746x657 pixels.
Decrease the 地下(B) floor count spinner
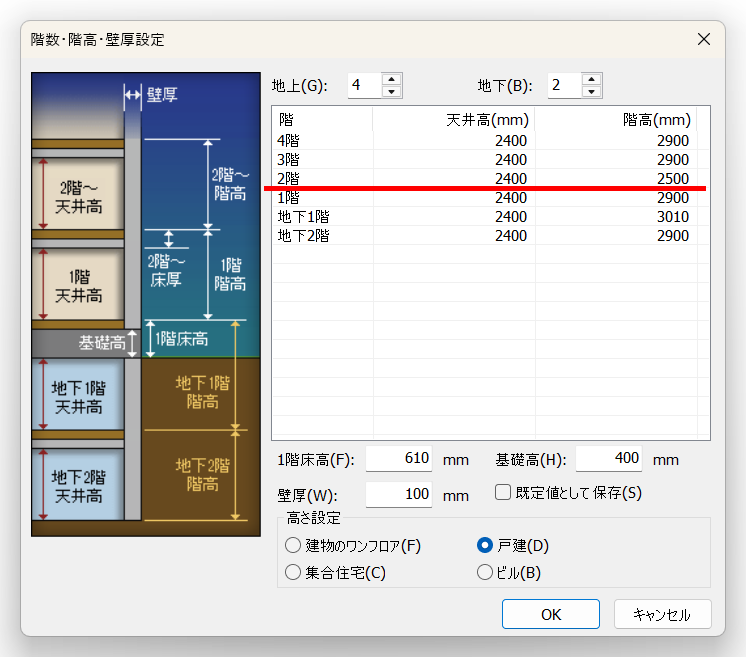[x=592, y=91]
